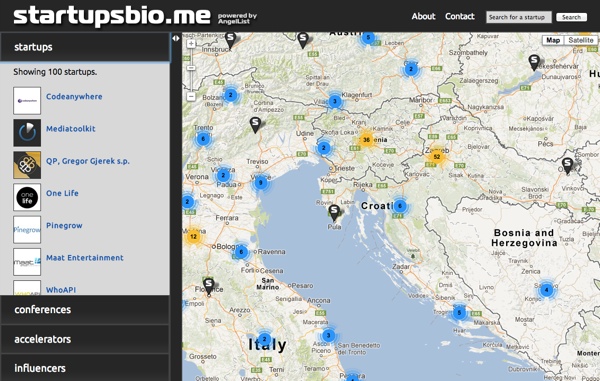
Task: Click the S pin near Innsbruck
Action: coord(231,40)
